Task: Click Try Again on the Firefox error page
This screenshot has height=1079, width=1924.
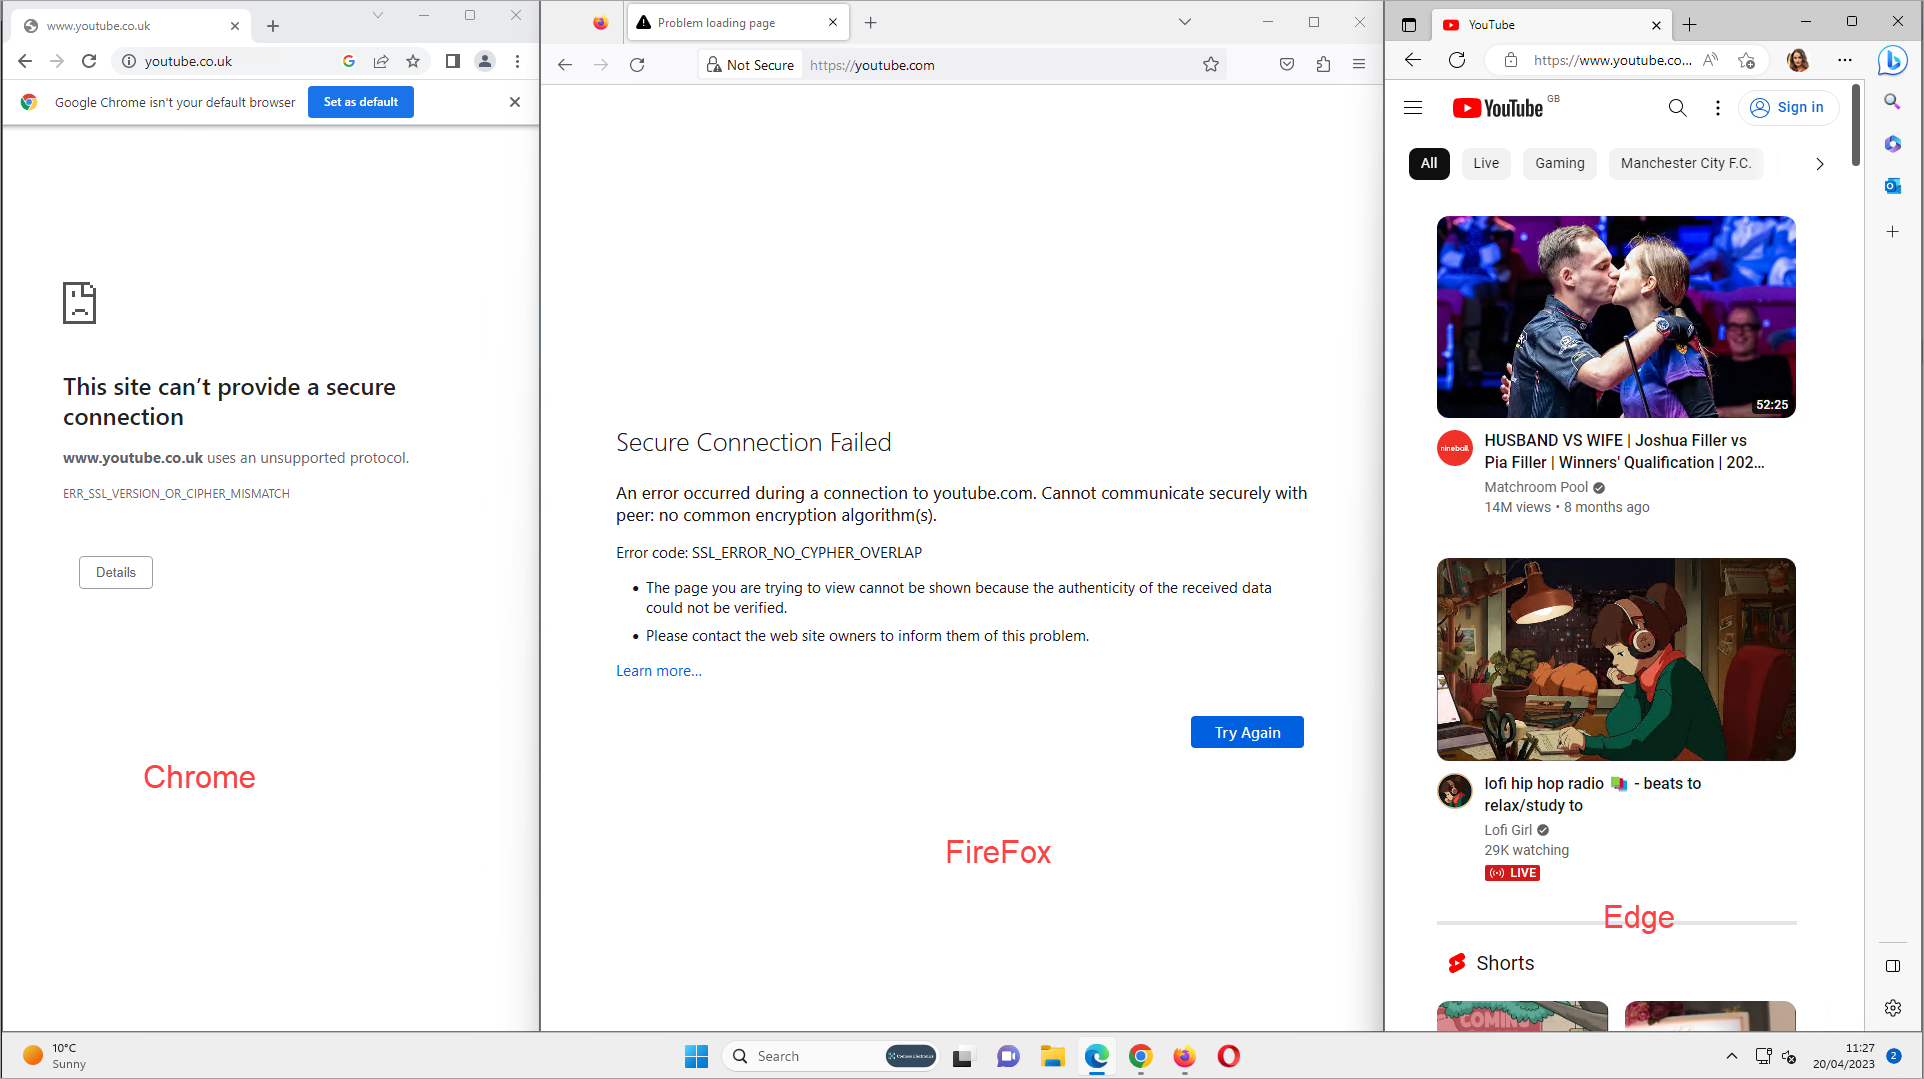Action: coord(1246,731)
